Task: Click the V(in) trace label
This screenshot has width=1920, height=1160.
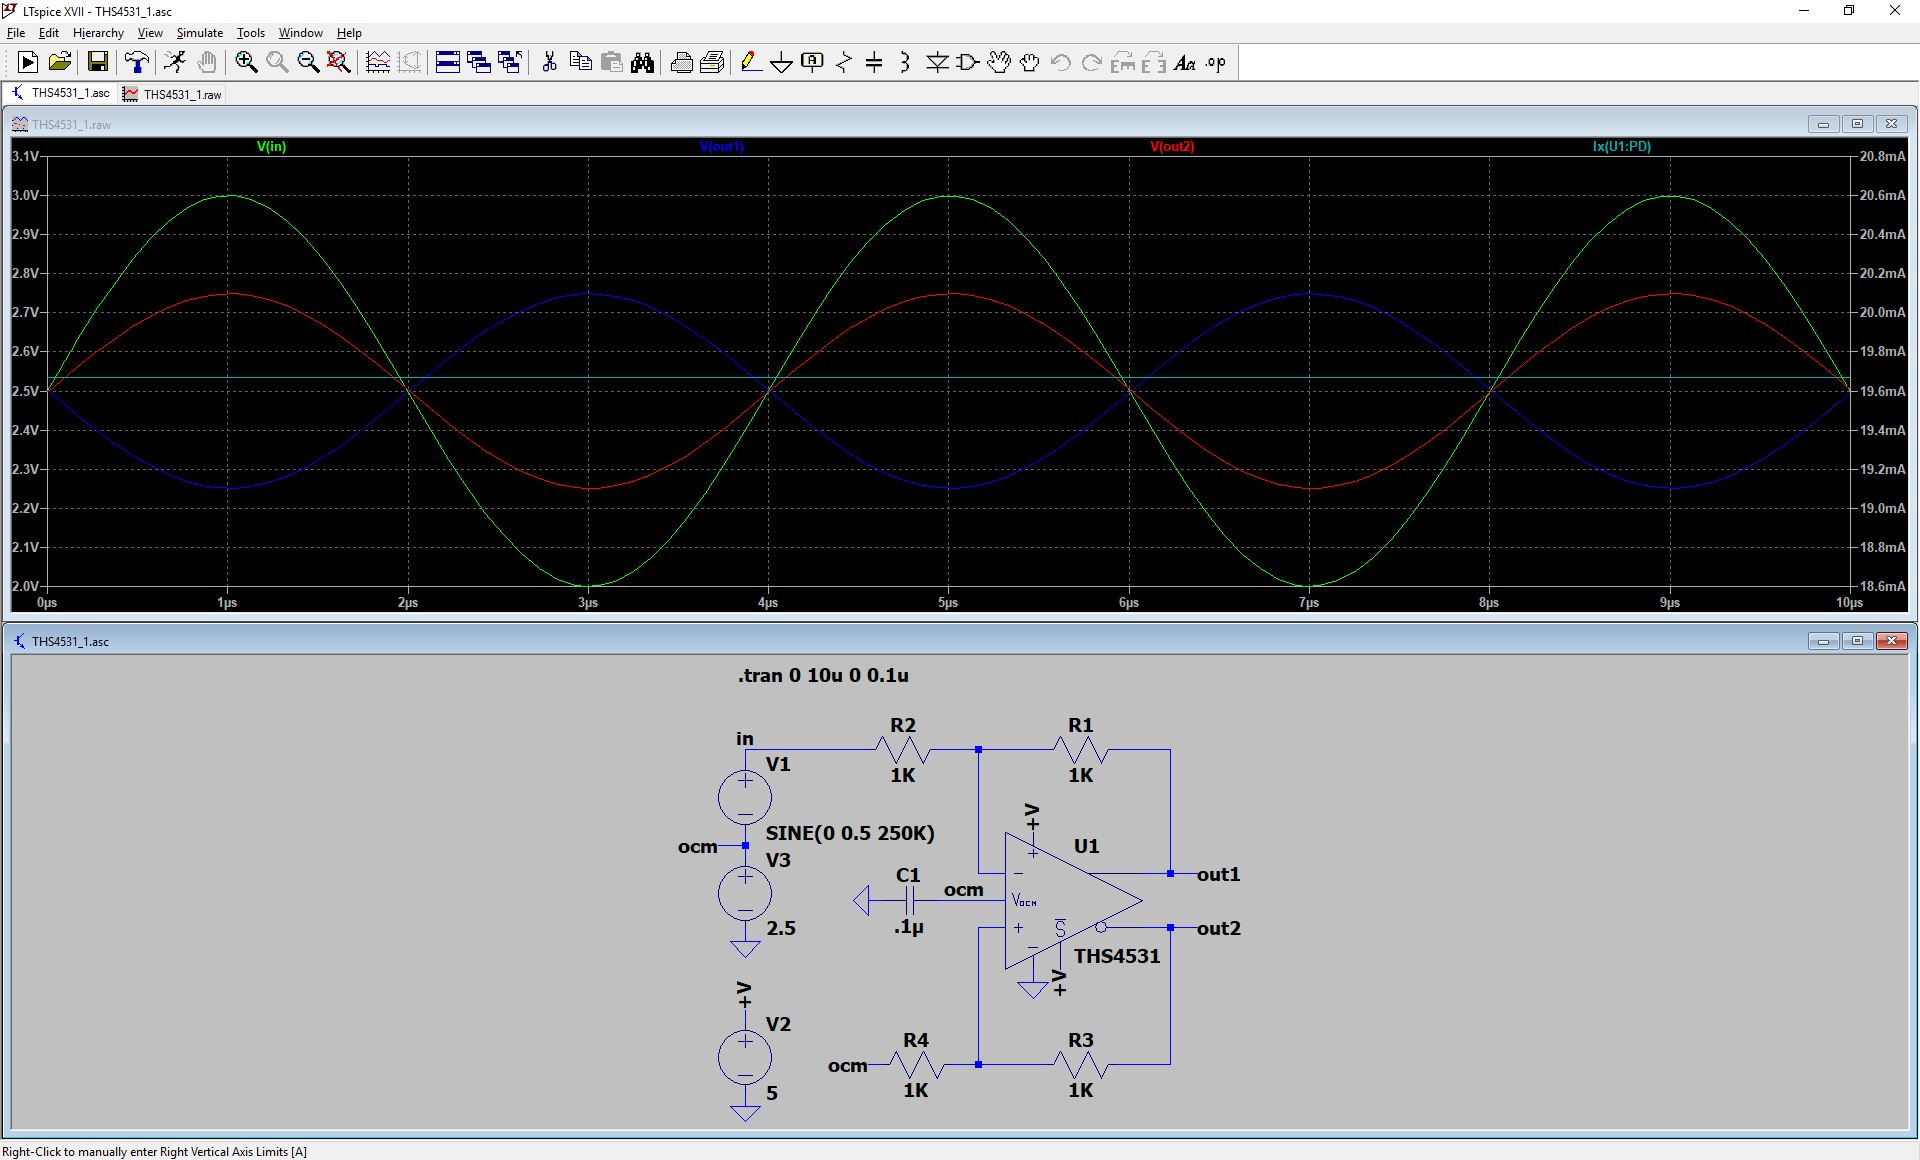Action: 271,146
